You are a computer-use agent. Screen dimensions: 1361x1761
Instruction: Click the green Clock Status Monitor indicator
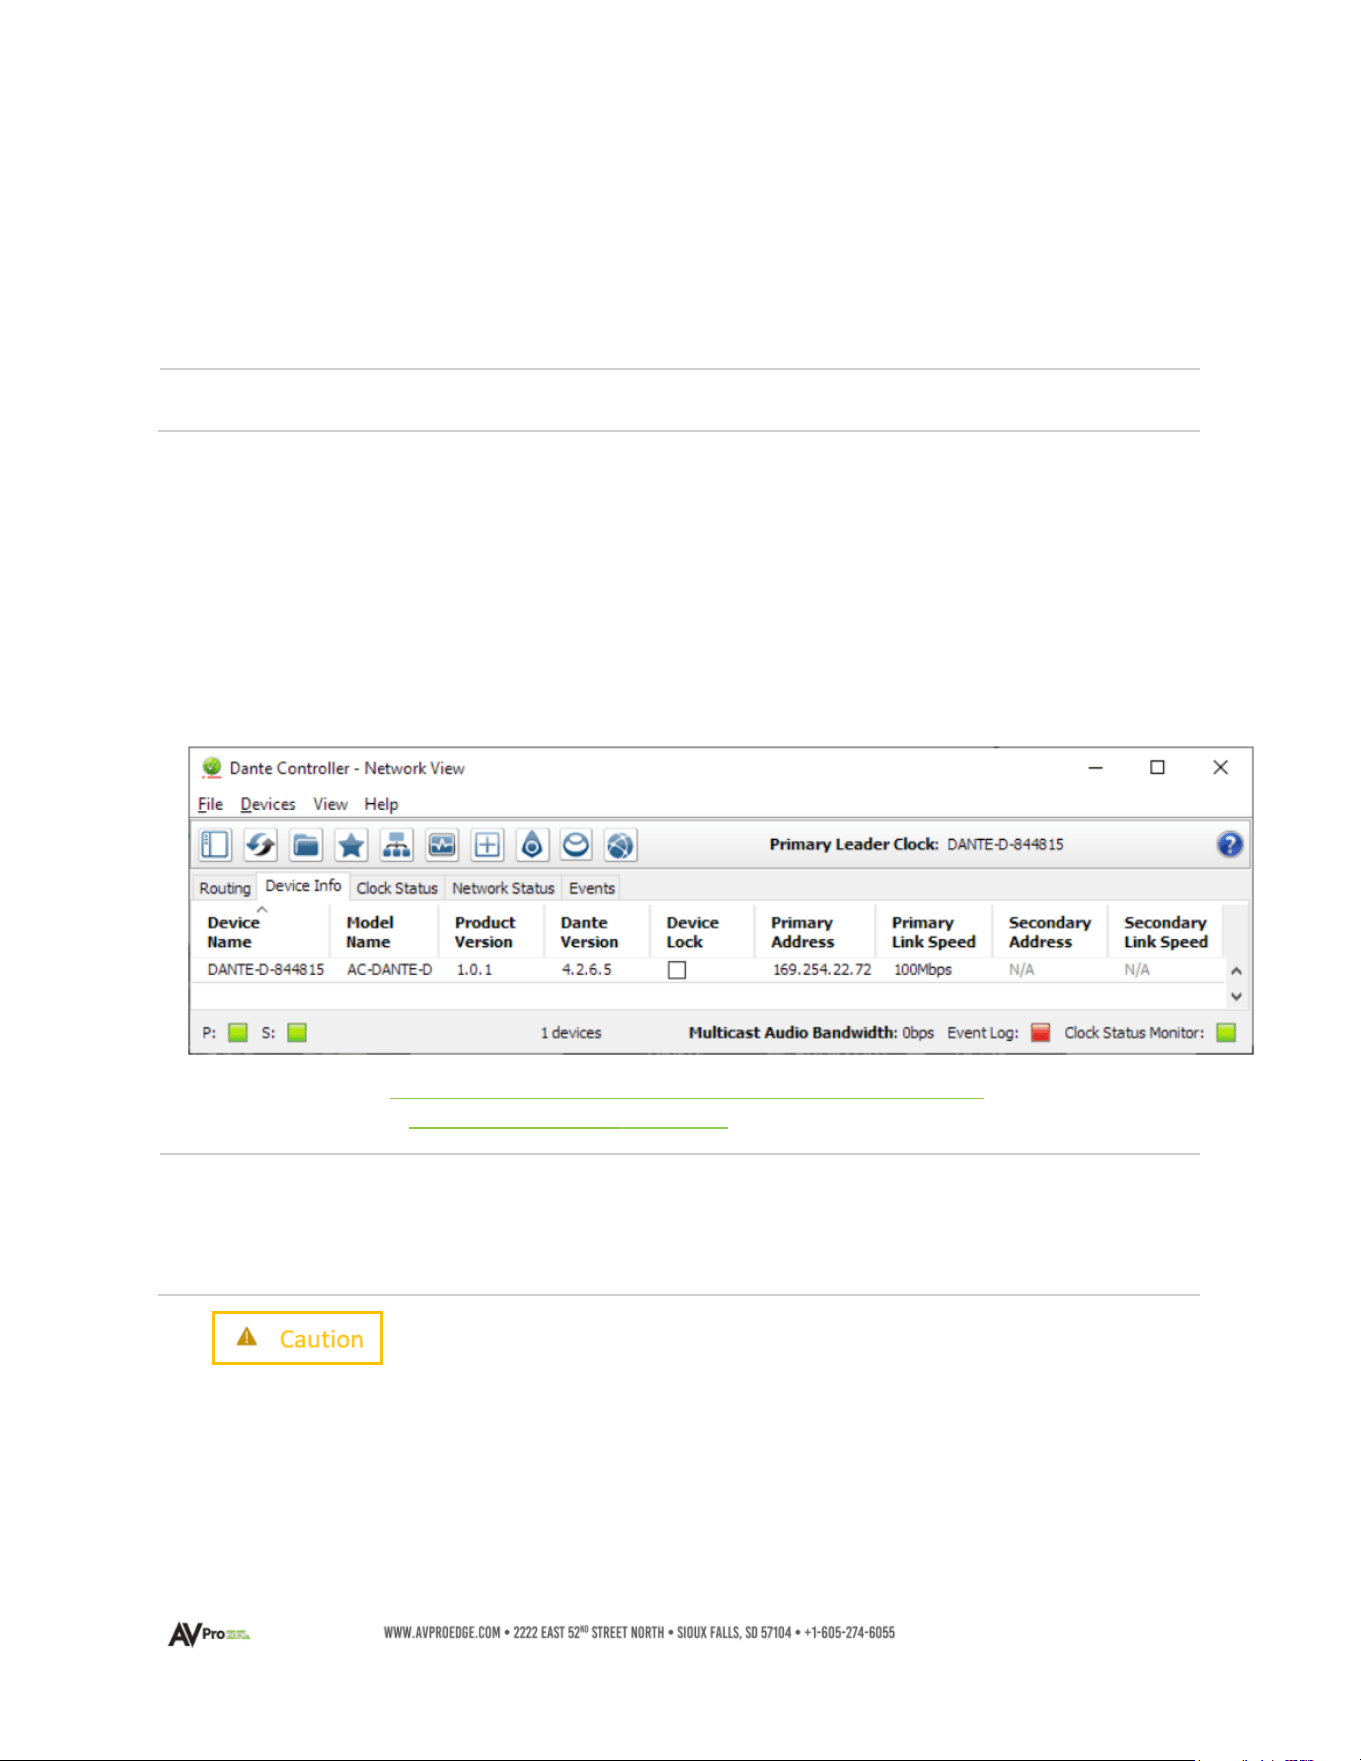(x=1227, y=1033)
